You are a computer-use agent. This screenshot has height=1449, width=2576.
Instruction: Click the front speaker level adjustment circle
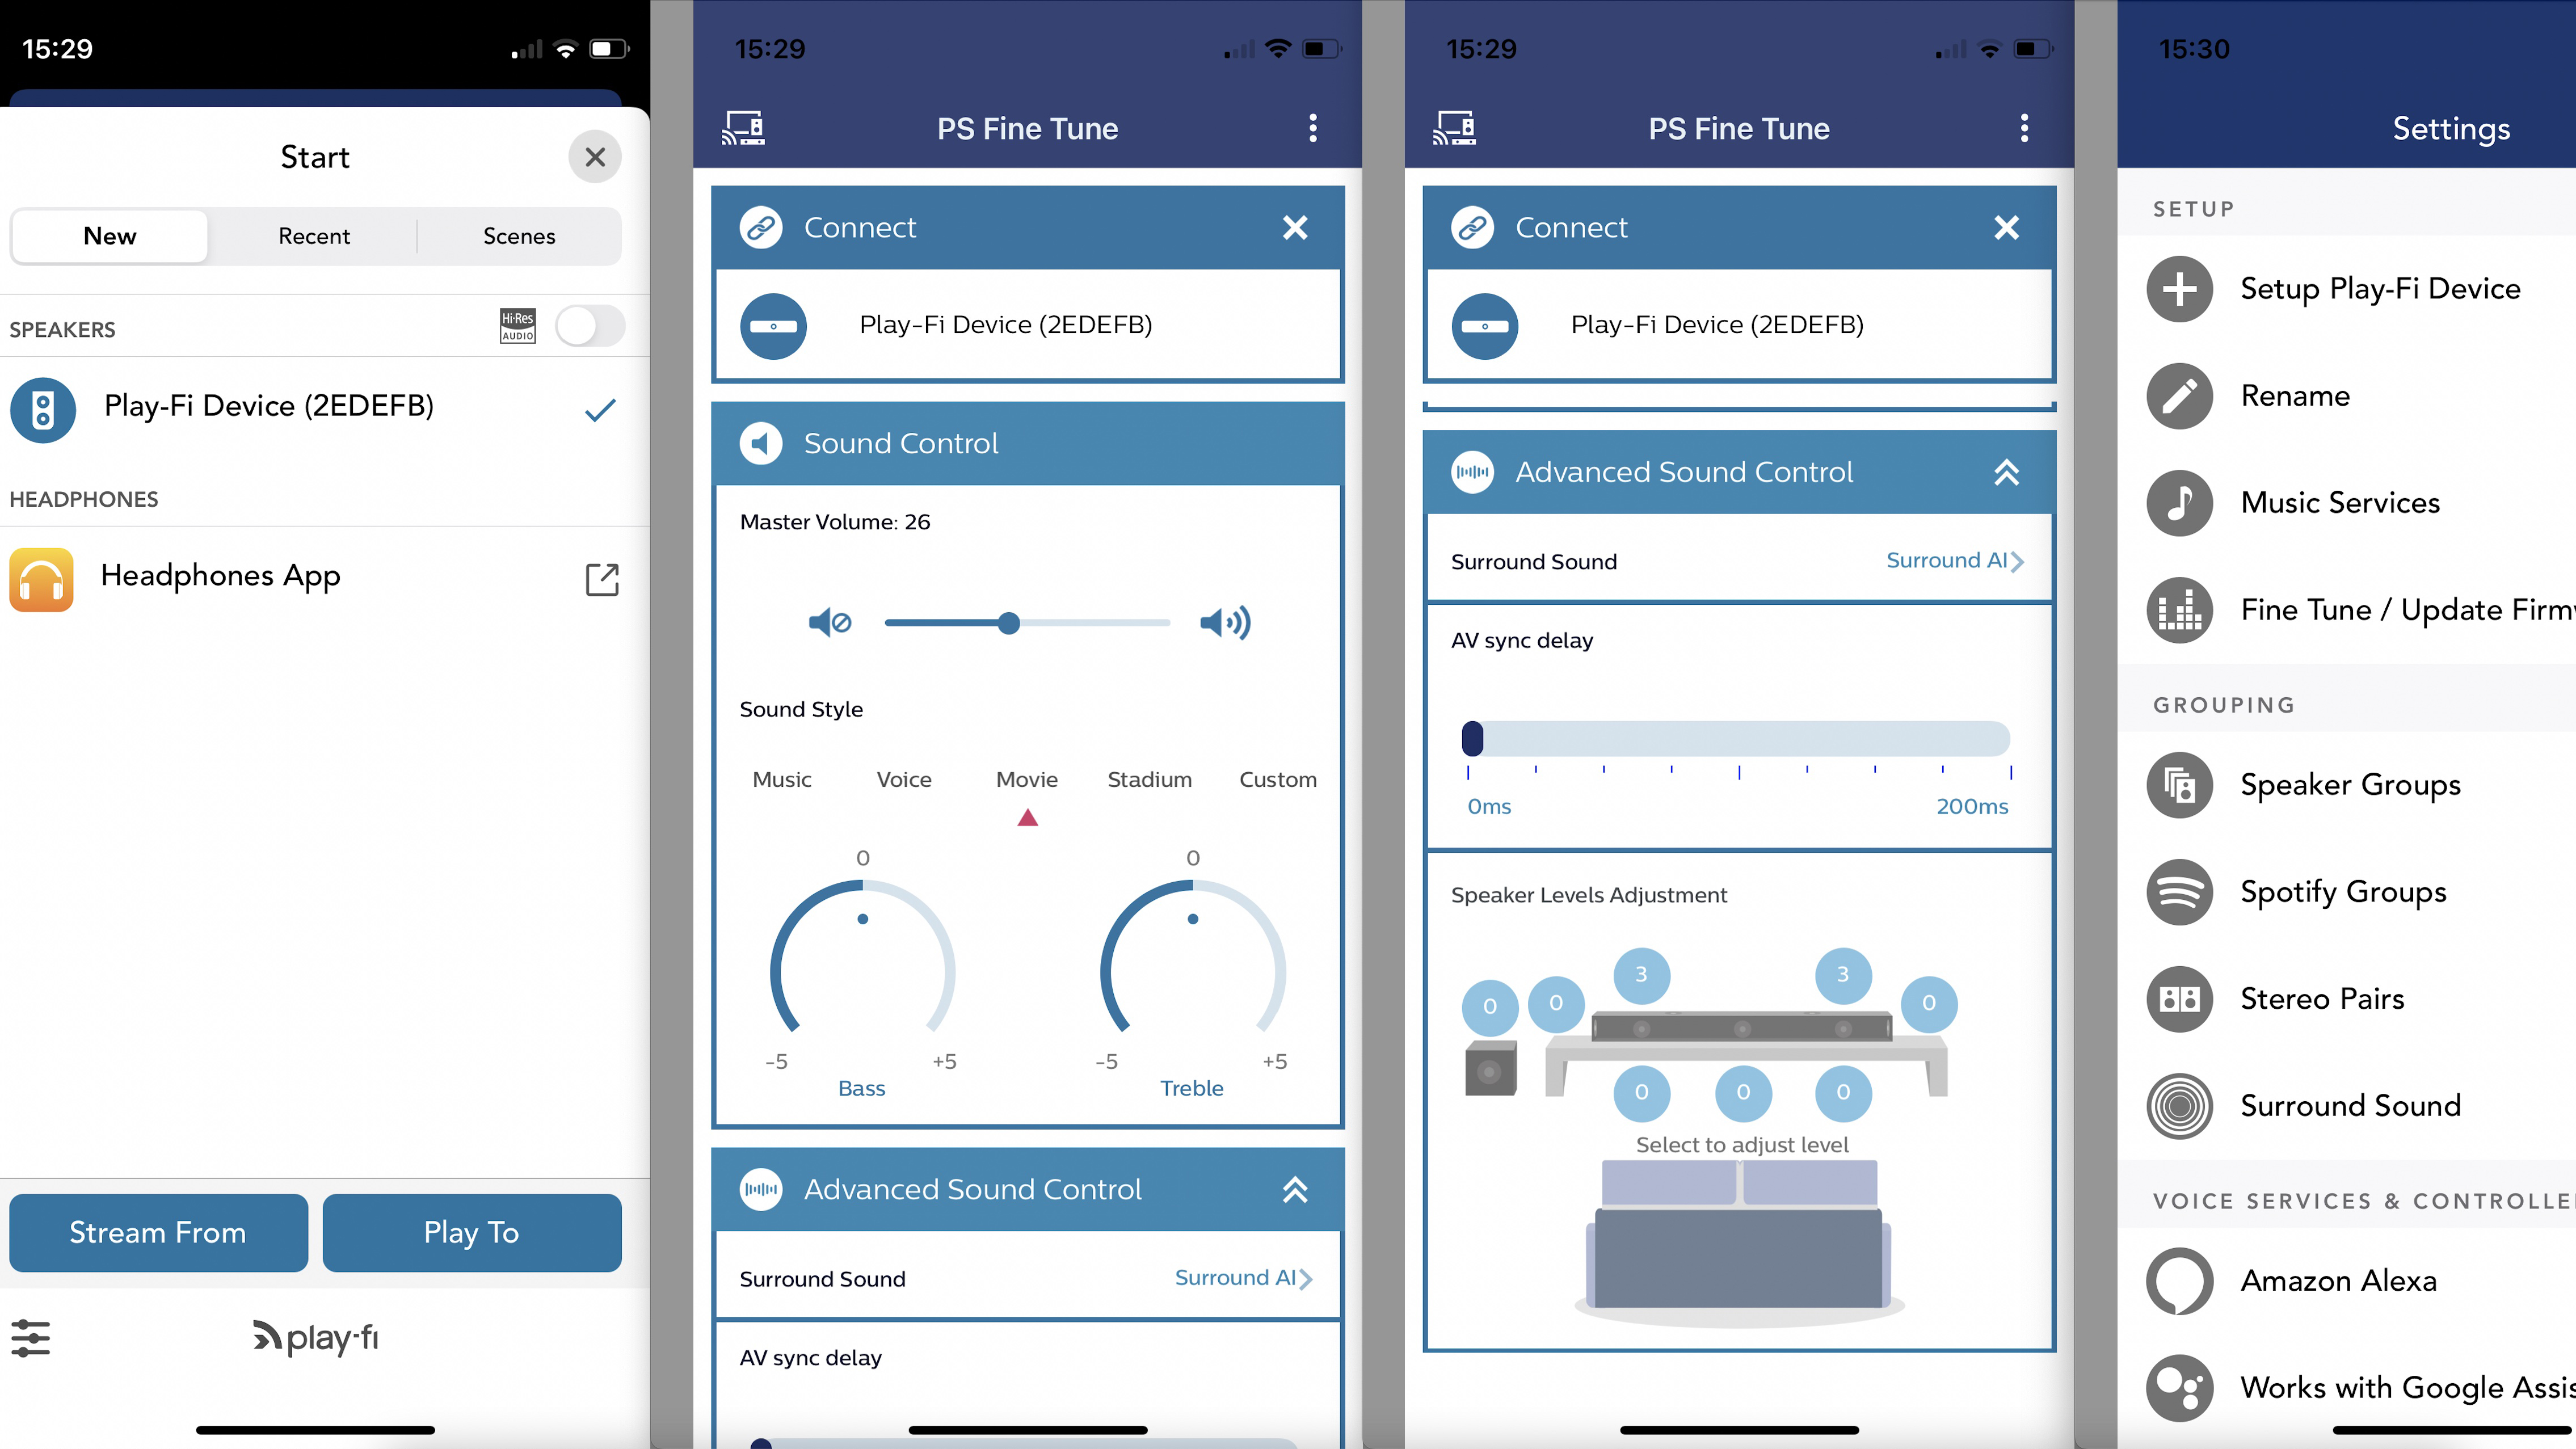point(1741,1092)
